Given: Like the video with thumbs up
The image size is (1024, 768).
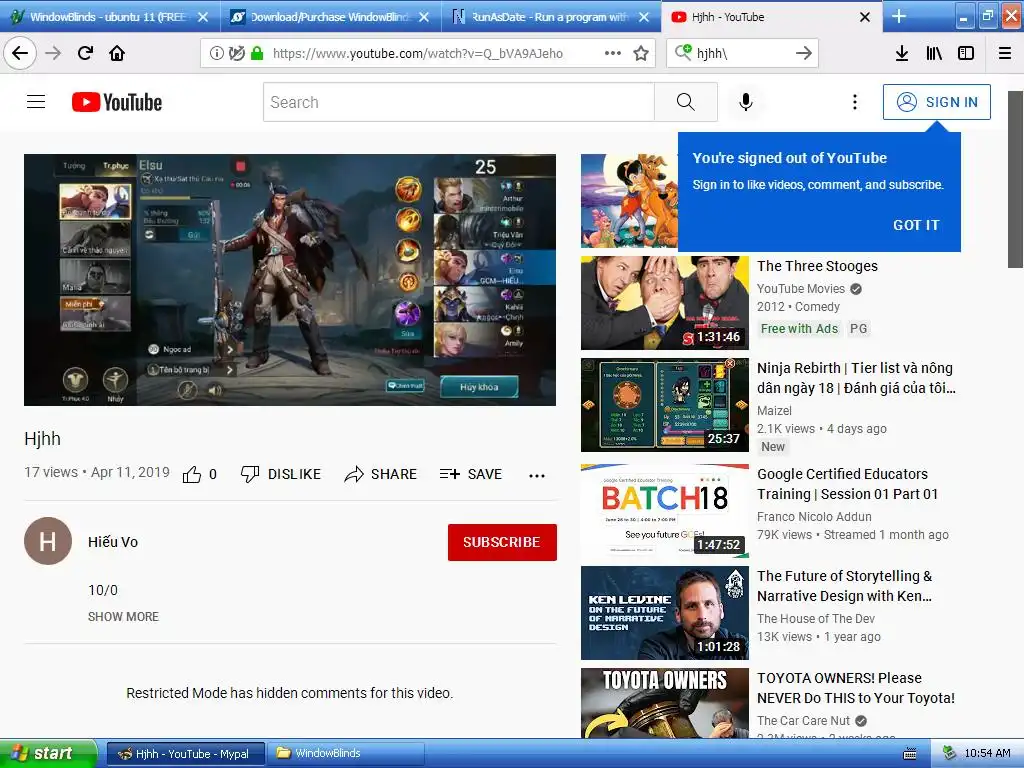Looking at the screenshot, I should (x=192, y=474).
